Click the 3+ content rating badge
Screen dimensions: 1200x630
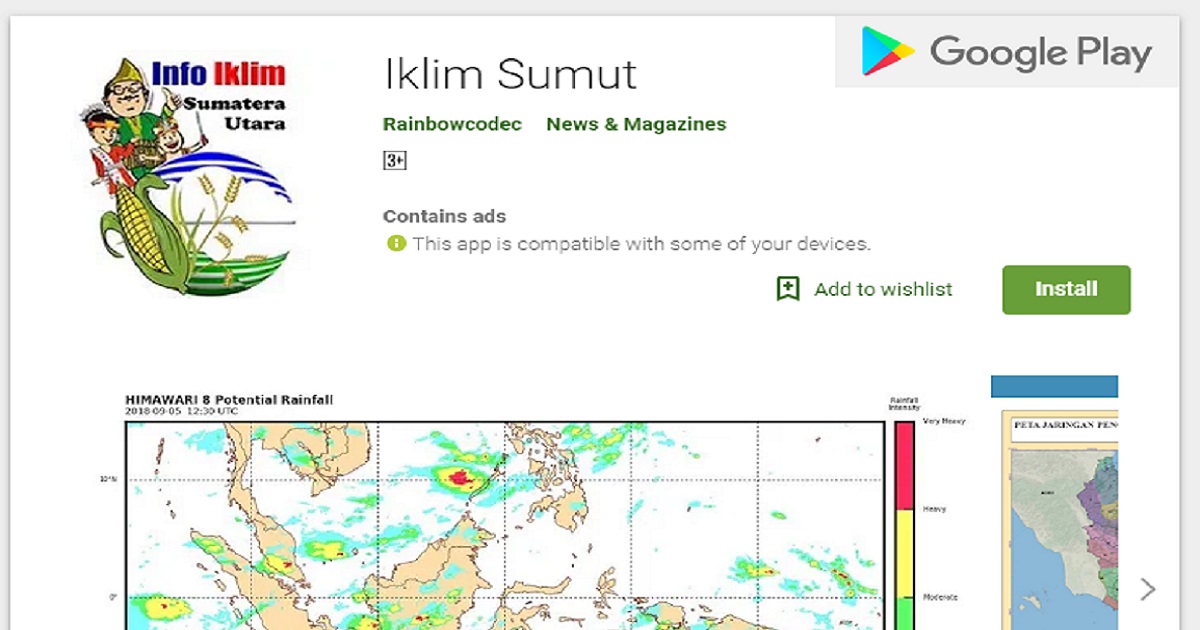click(395, 160)
